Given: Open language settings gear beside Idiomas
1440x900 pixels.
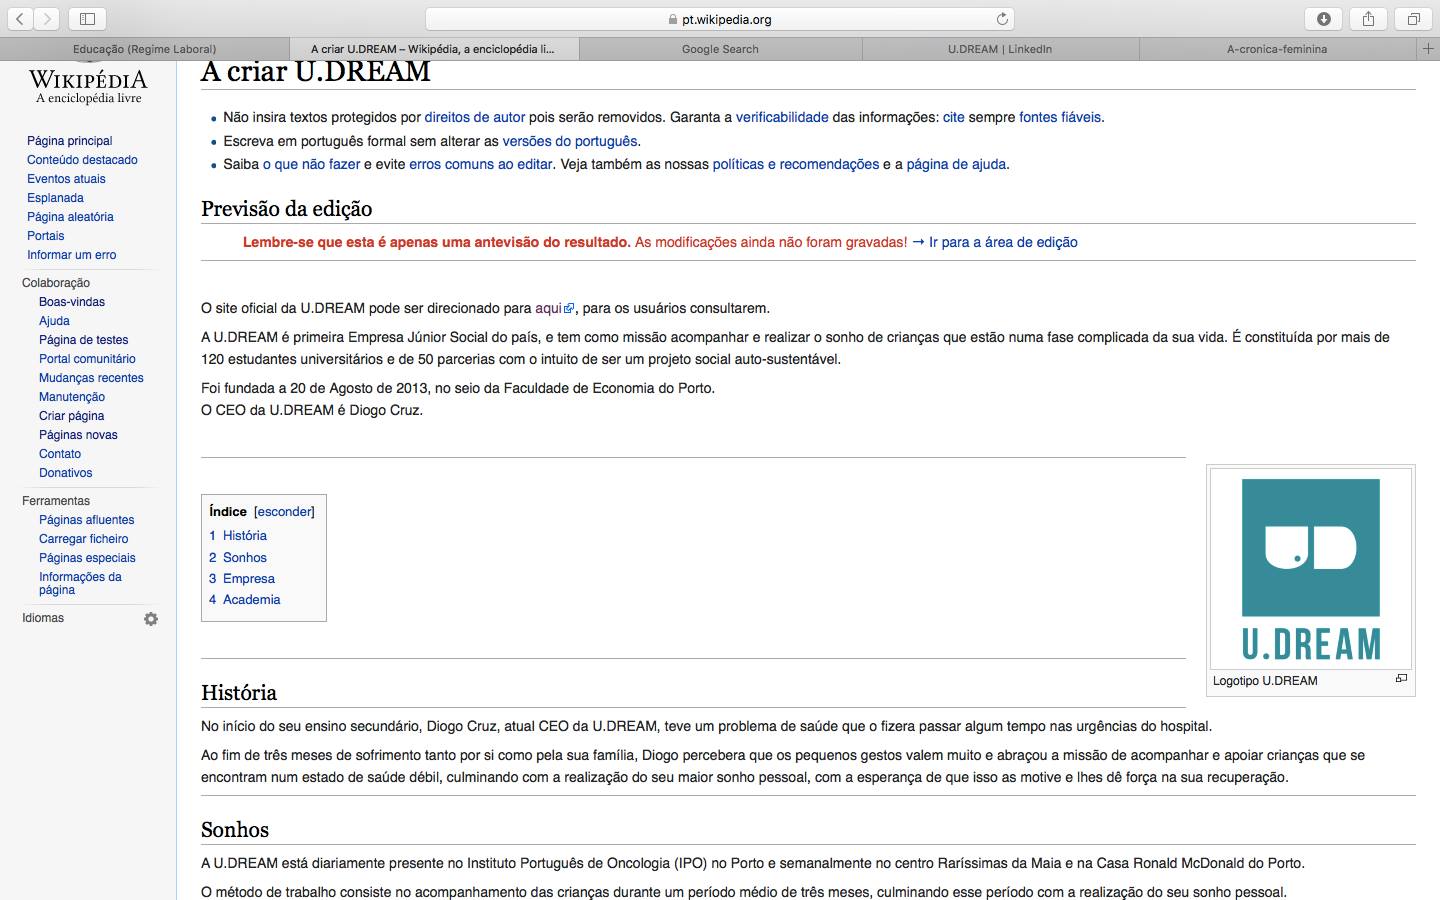Looking at the screenshot, I should pos(151,619).
